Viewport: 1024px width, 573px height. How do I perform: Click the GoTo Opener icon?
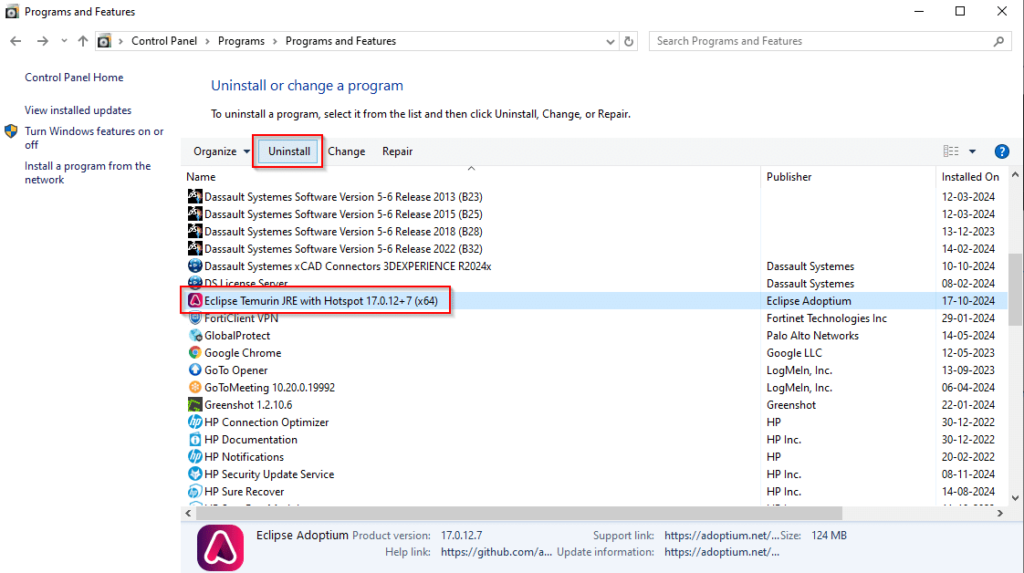[x=195, y=370]
